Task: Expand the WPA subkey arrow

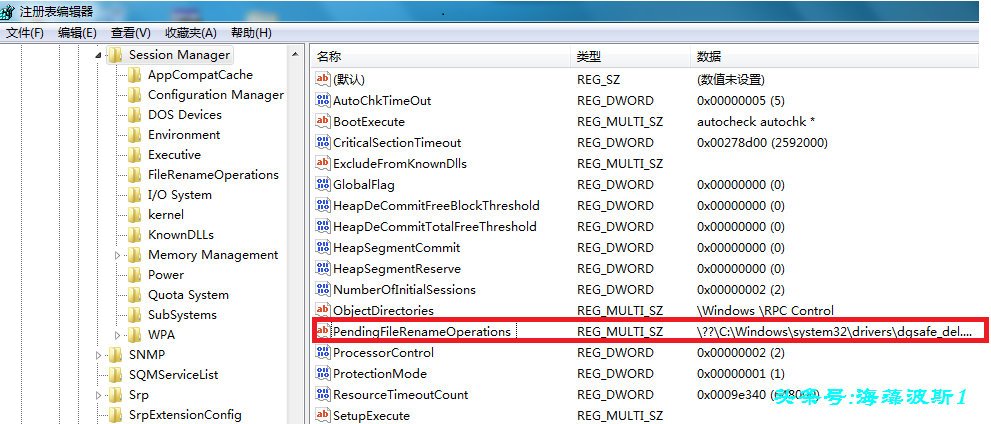Action: 118,335
